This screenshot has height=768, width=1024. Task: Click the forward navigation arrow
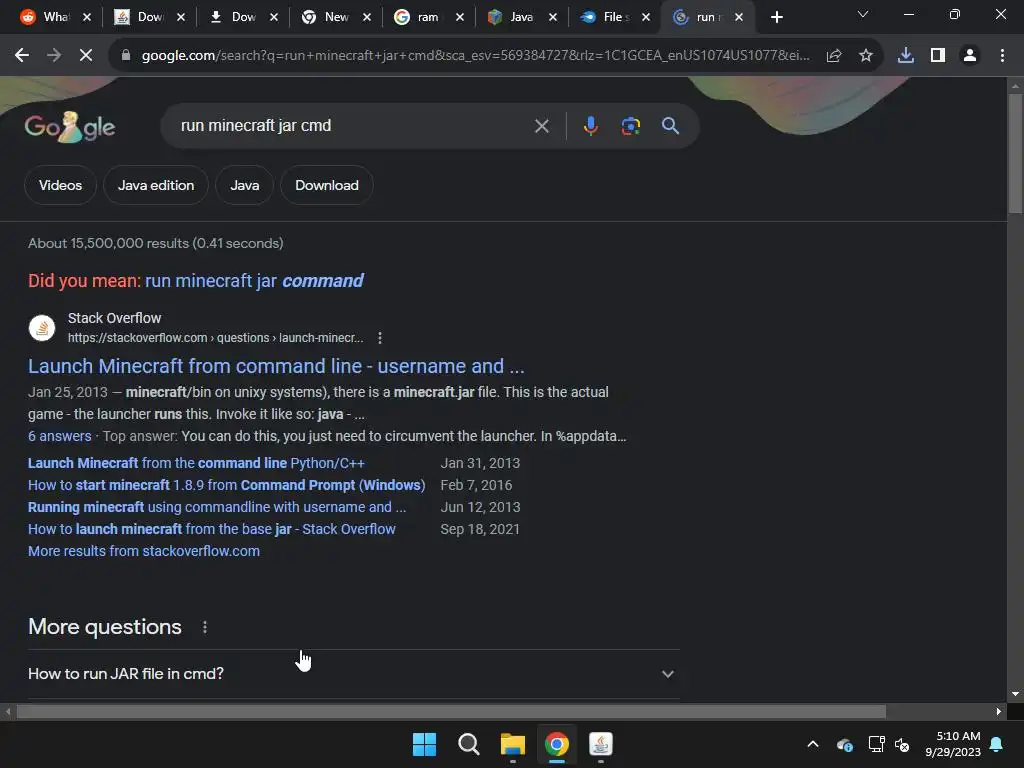(54, 56)
